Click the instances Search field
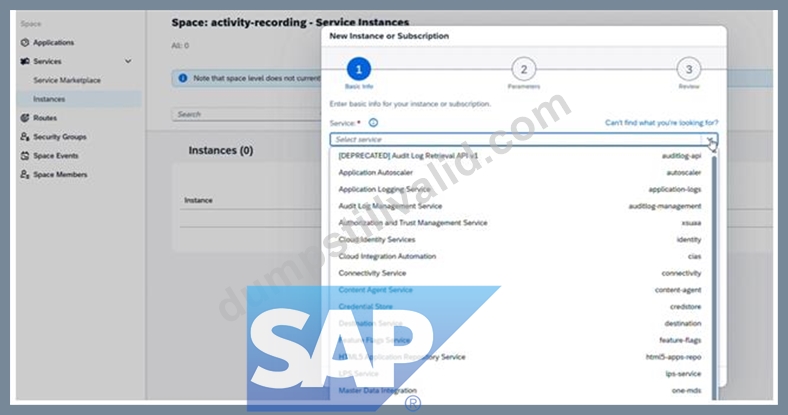788x415 pixels. pos(246,114)
